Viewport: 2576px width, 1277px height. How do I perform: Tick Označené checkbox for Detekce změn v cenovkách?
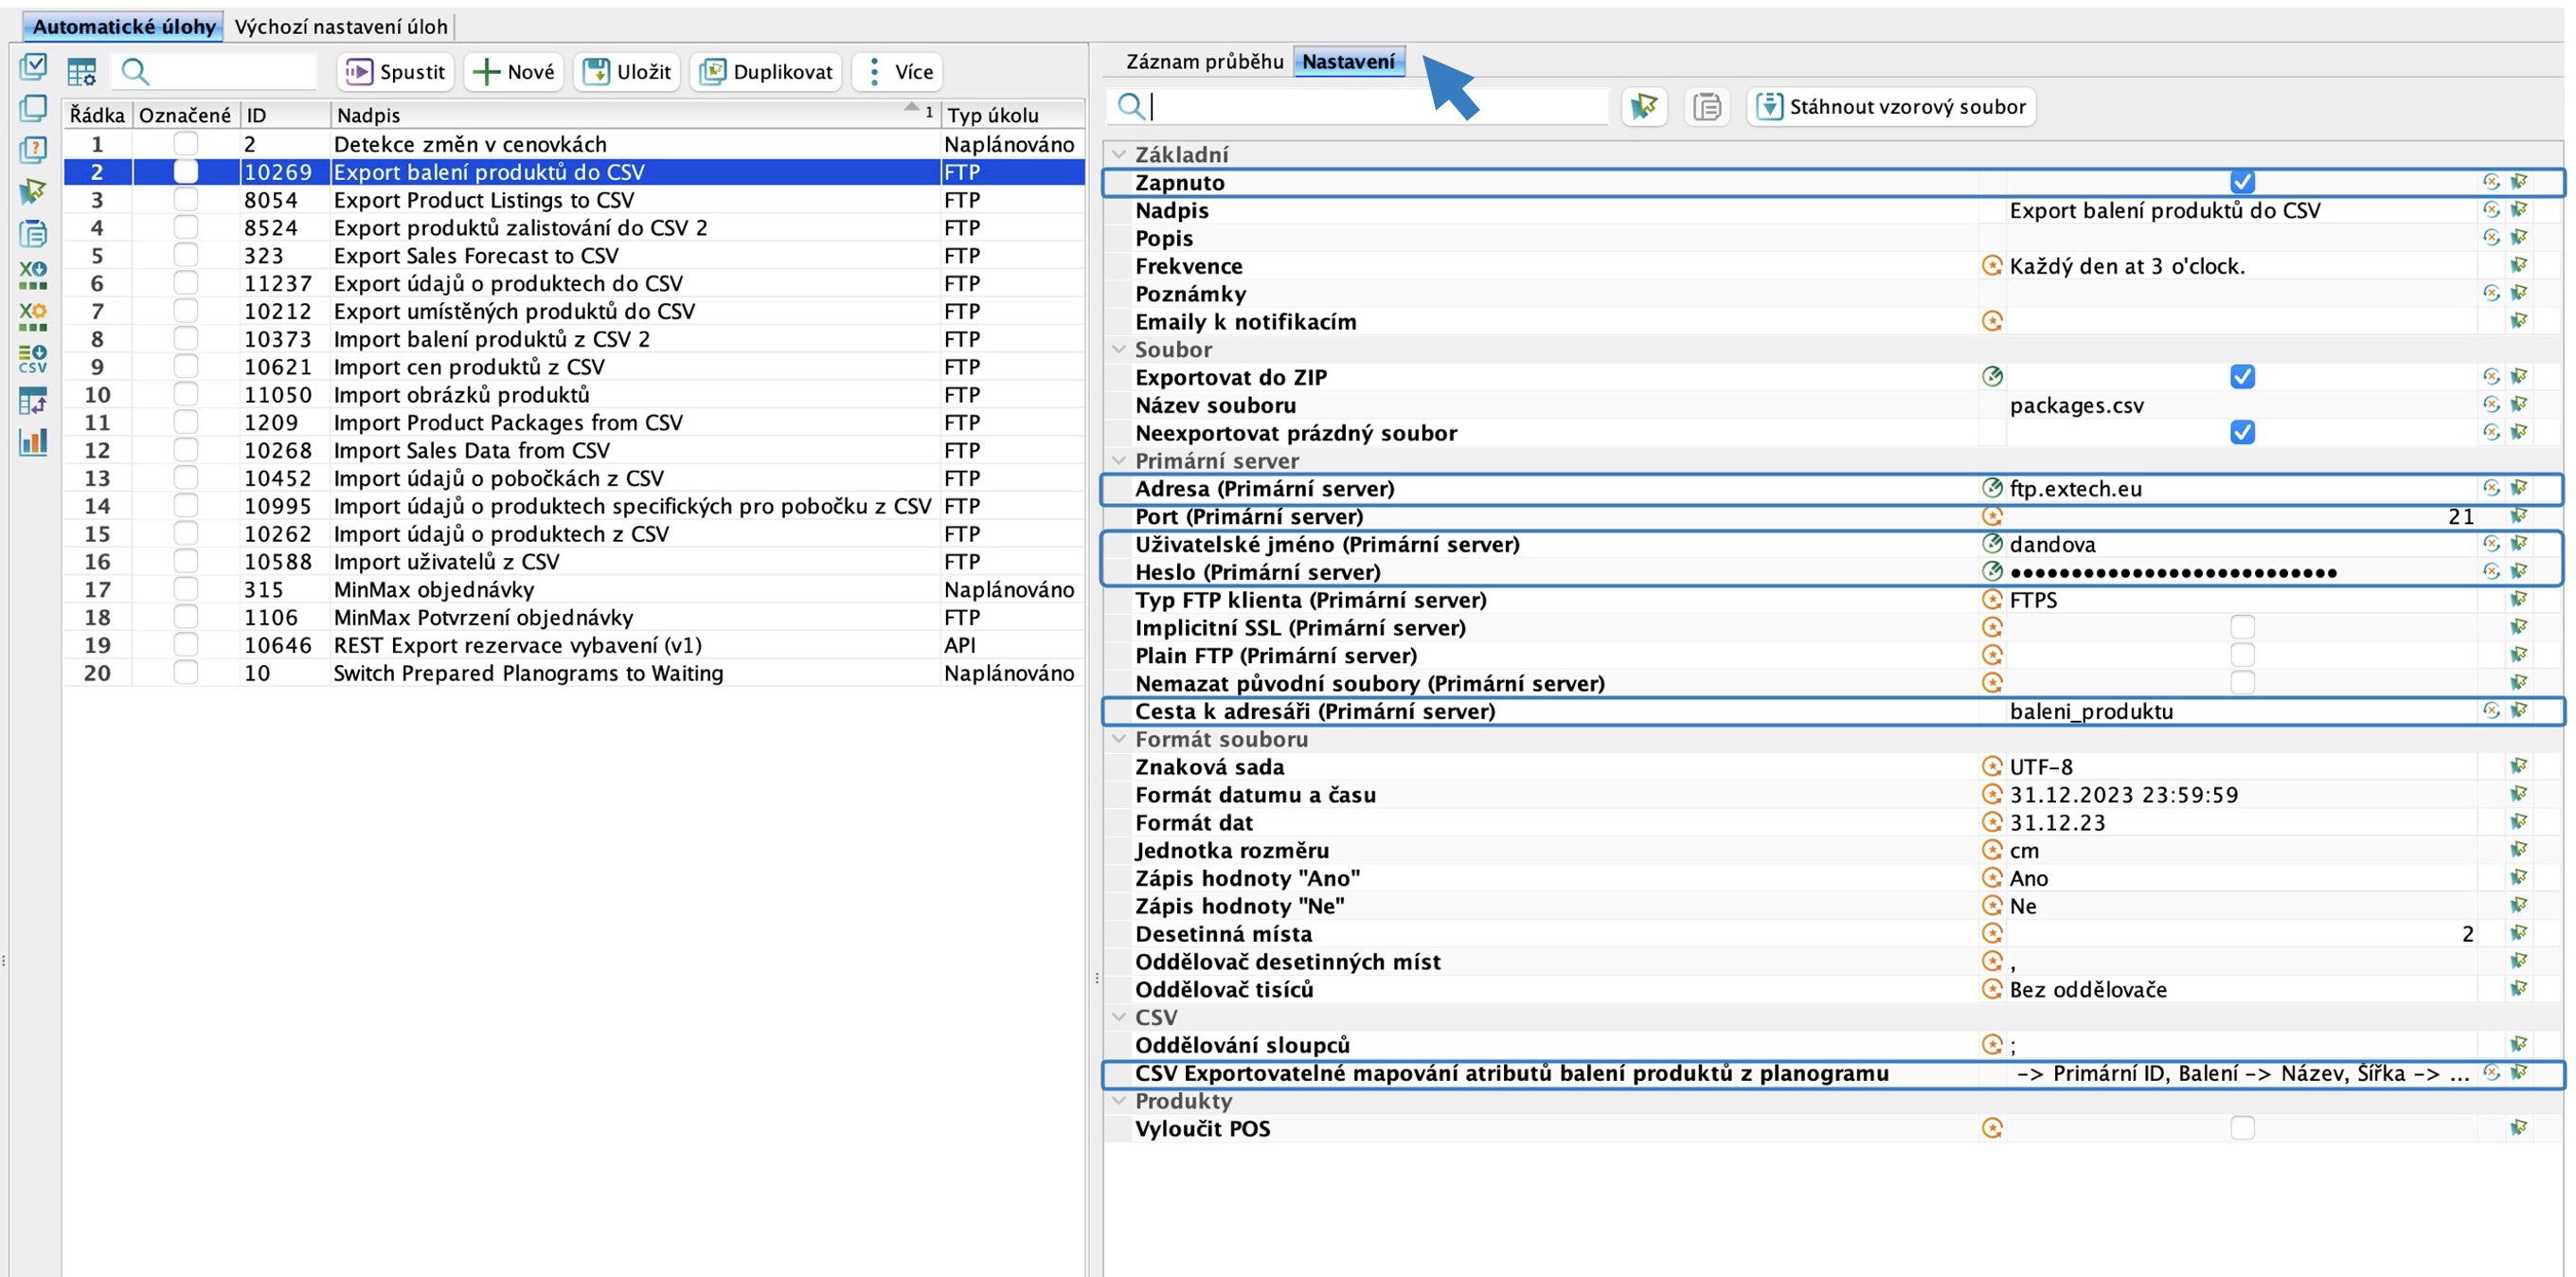point(185,144)
